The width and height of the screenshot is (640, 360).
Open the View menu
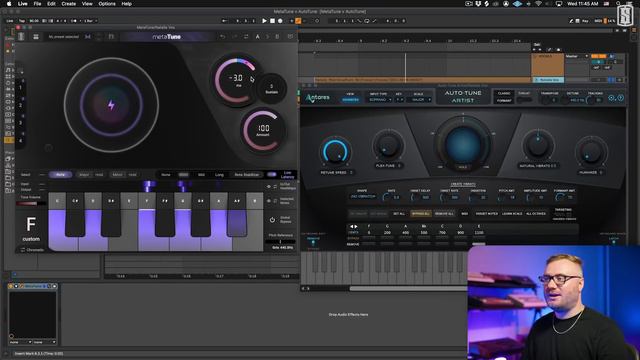point(87,4)
